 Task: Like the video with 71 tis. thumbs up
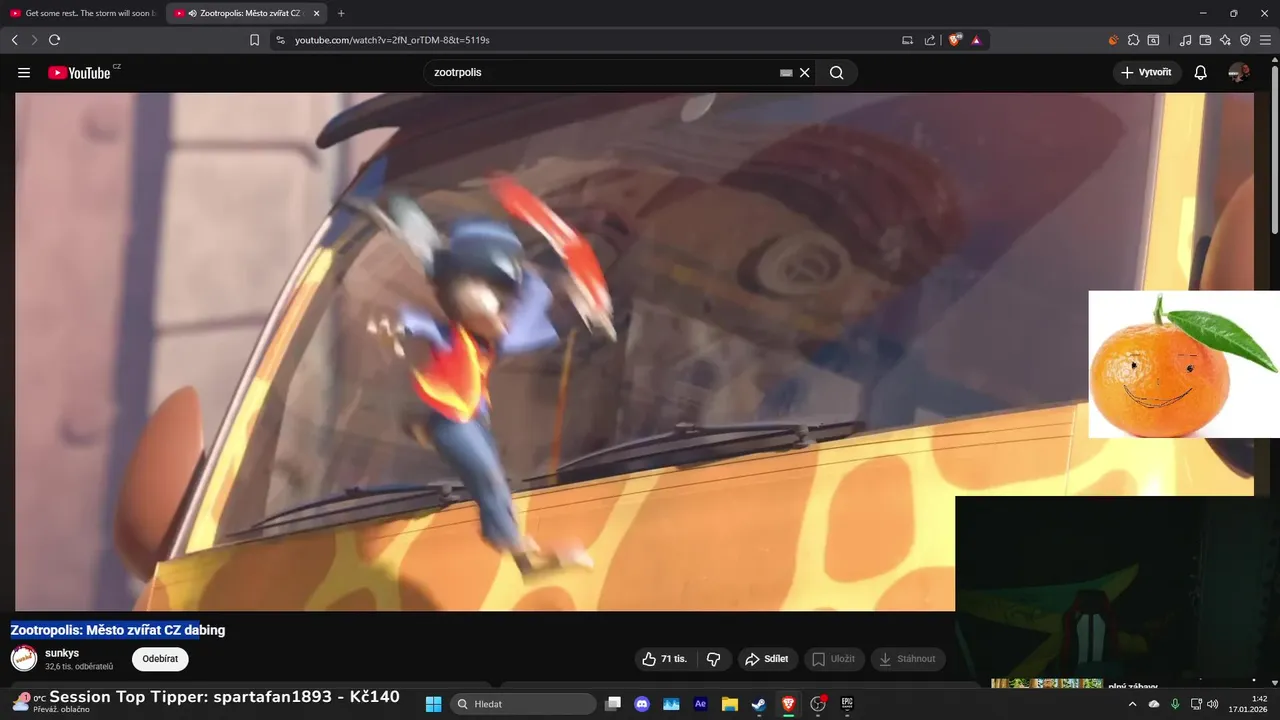[x=665, y=659]
